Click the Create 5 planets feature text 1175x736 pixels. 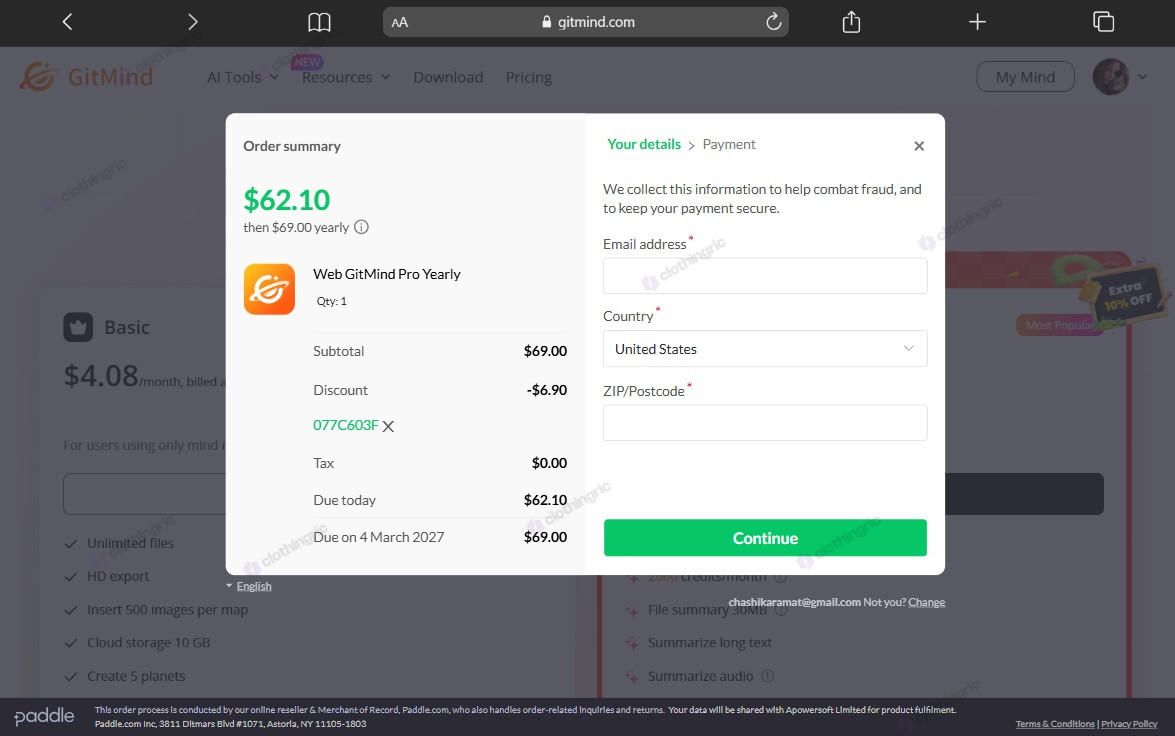pyautogui.click(x=136, y=676)
